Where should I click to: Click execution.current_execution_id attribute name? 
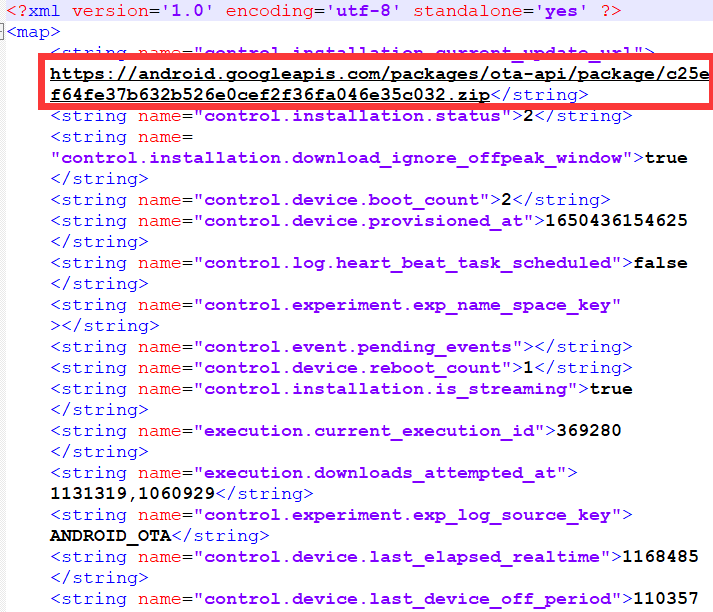coord(369,431)
